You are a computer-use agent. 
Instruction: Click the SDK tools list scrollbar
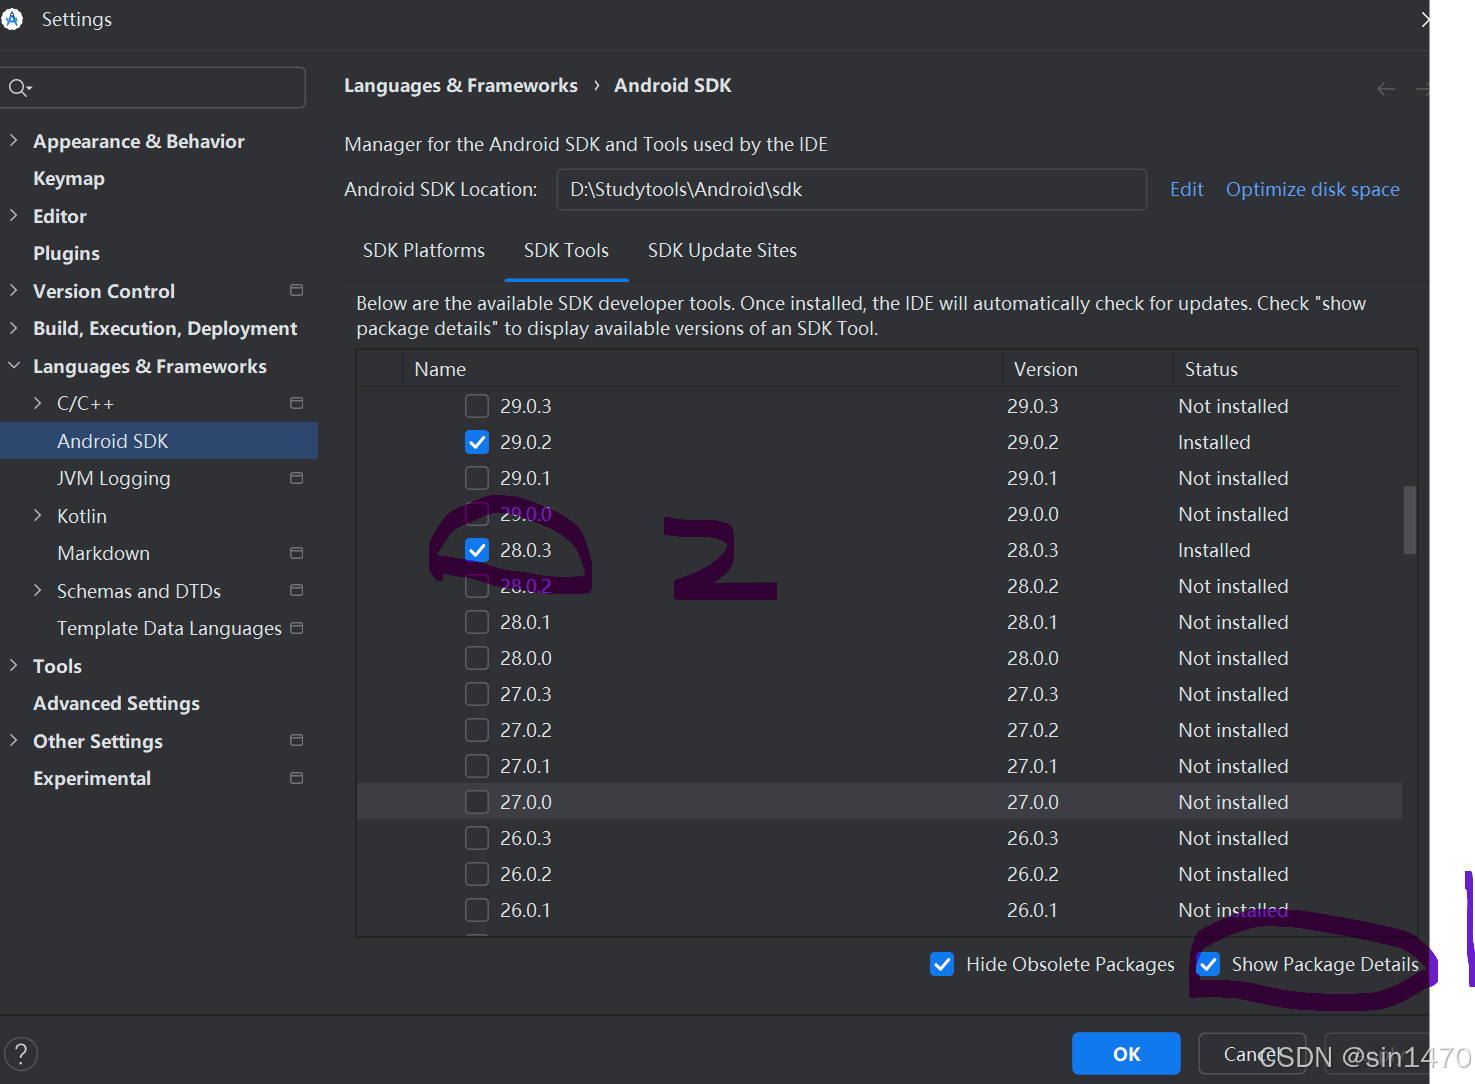coord(1410,520)
